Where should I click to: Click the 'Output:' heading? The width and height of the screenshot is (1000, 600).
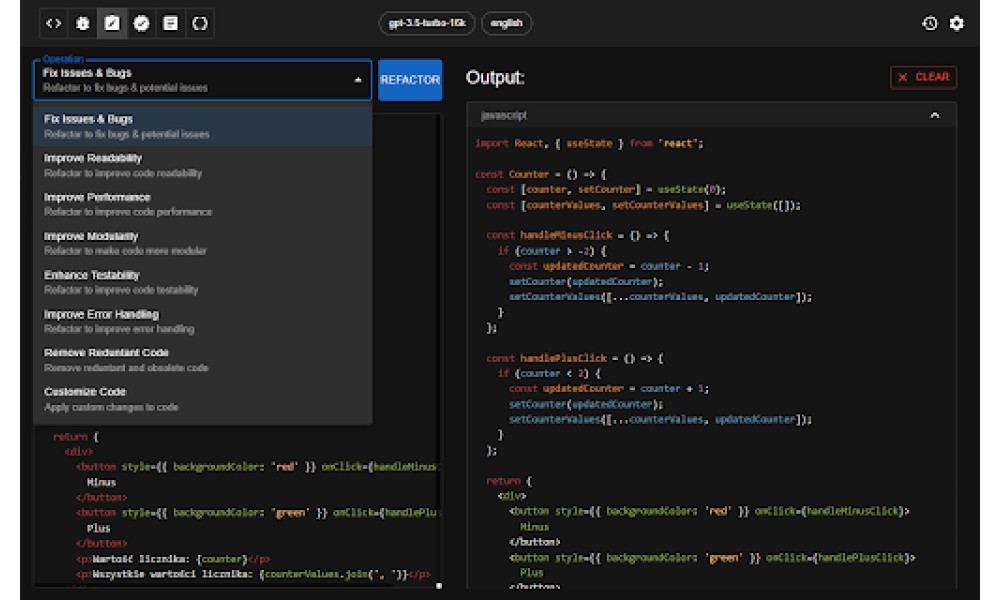click(x=495, y=78)
